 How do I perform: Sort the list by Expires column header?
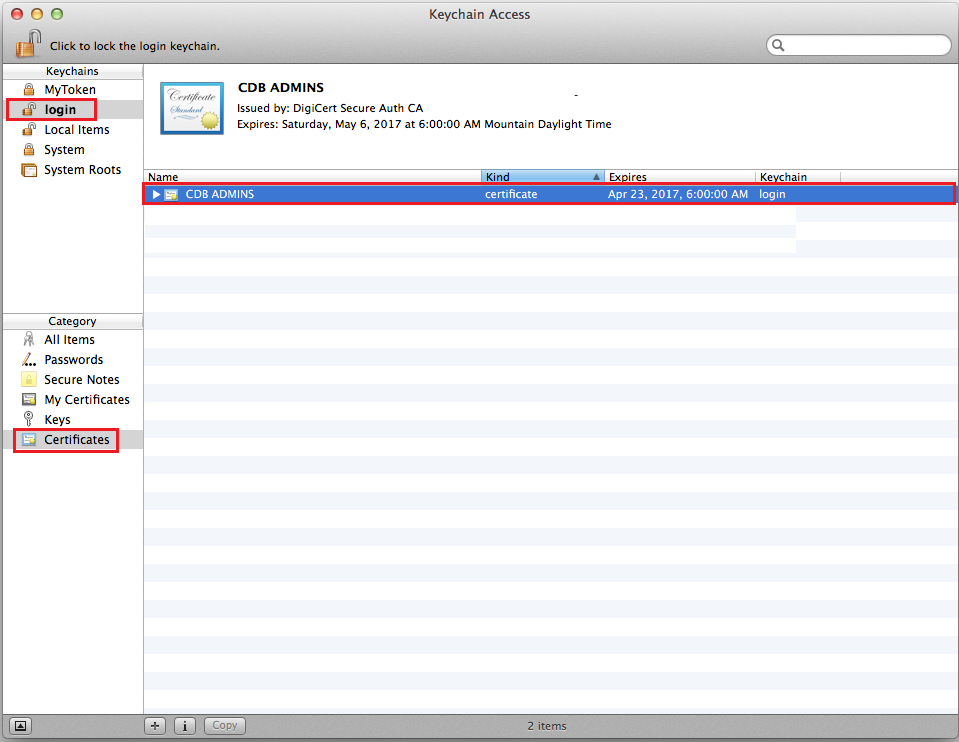point(678,177)
